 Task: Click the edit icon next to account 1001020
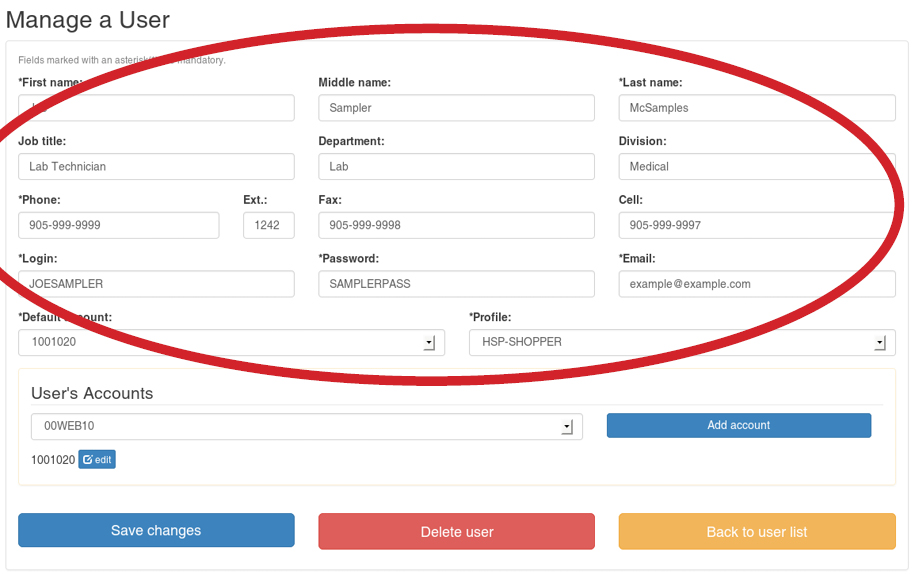point(97,460)
